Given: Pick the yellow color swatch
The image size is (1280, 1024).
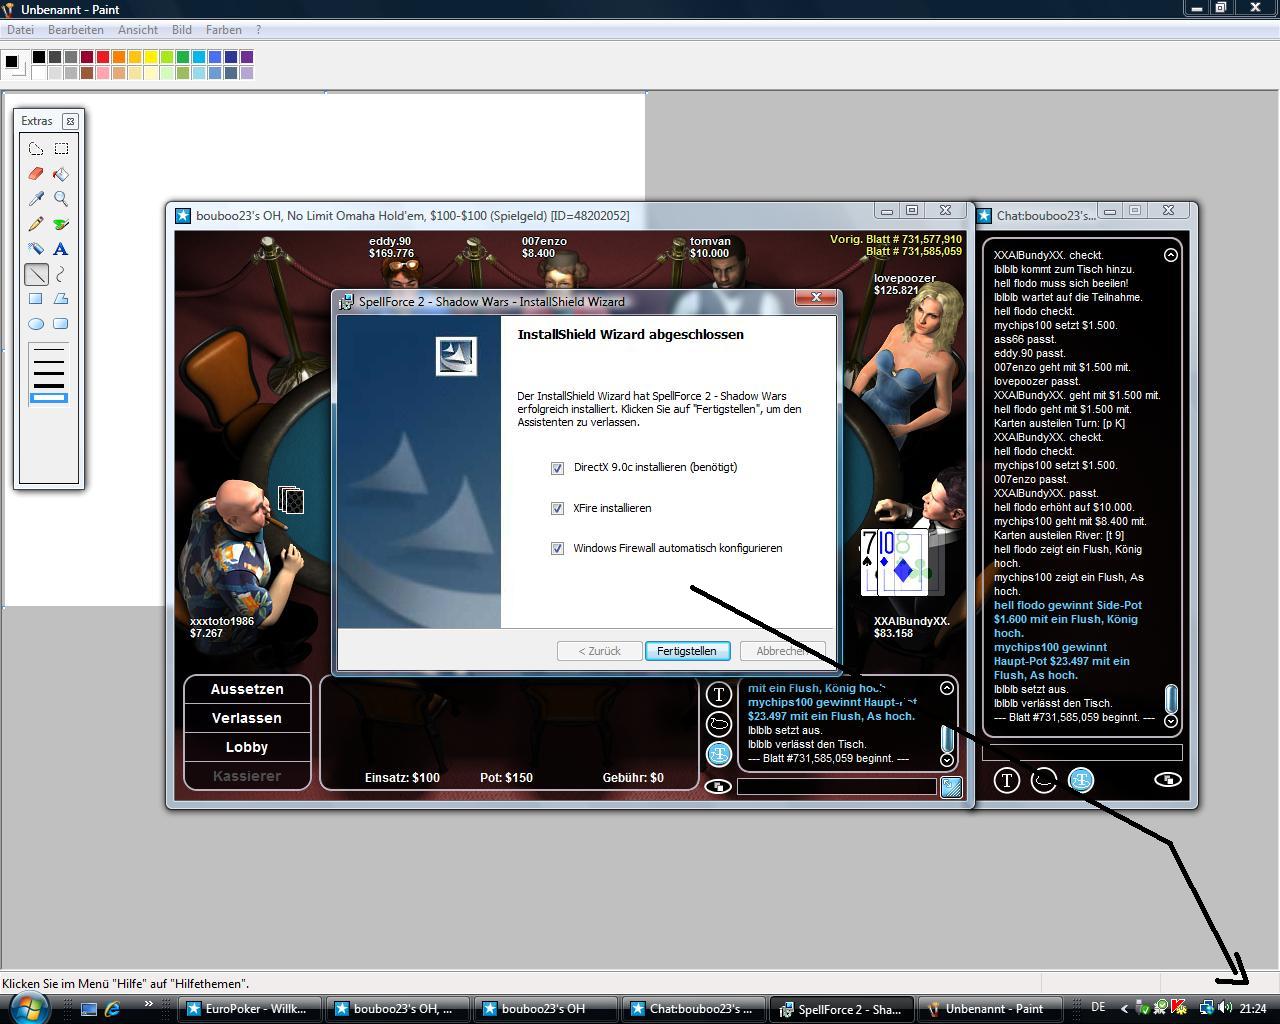Looking at the screenshot, I should (x=151, y=57).
